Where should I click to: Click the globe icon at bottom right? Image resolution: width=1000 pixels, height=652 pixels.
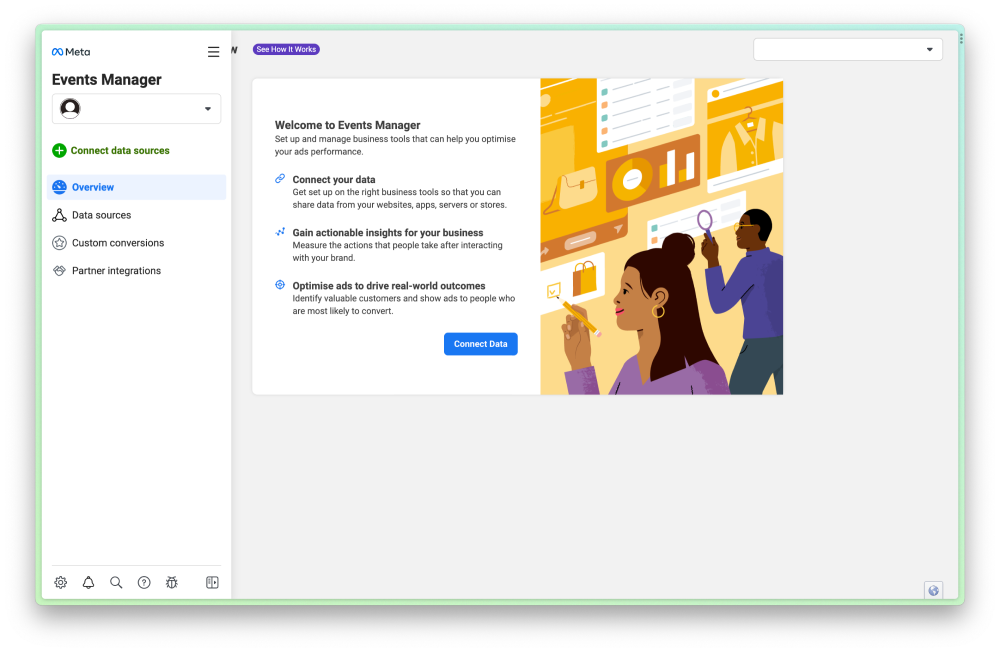pos(933,590)
